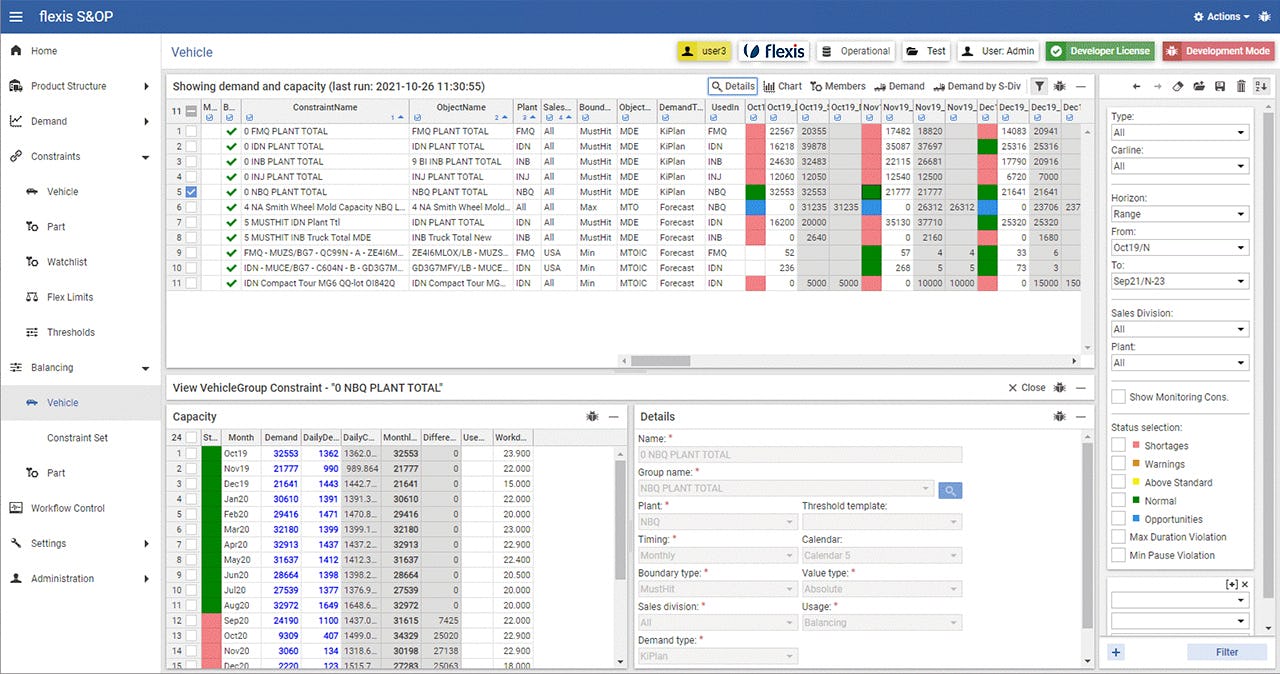This screenshot has height=674, width=1280.
Task: Click bug icon in Details panel
Action: [x=1059, y=416]
